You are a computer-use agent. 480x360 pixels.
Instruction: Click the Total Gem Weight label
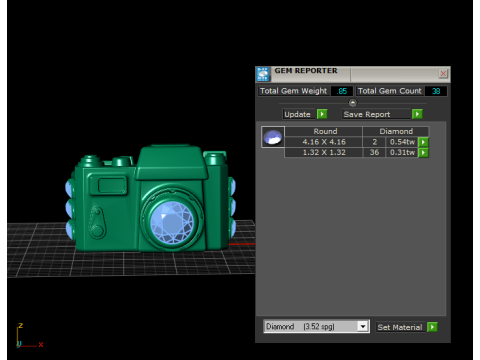[x=293, y=91]
